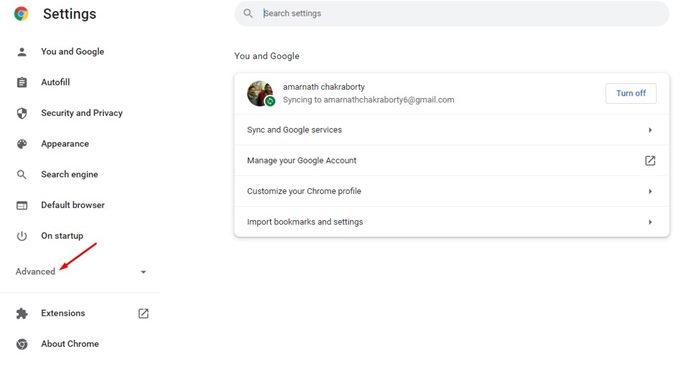The image size is (700, 385).
Task: Select the Autofill clipboard icon
Action: (x=21, y=82)
